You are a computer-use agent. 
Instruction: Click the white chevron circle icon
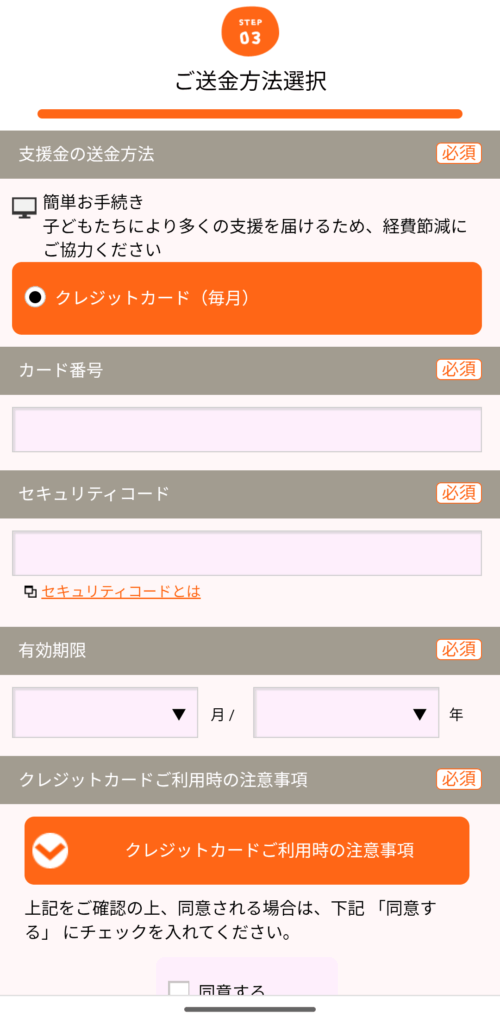click(x=50, y=850)
